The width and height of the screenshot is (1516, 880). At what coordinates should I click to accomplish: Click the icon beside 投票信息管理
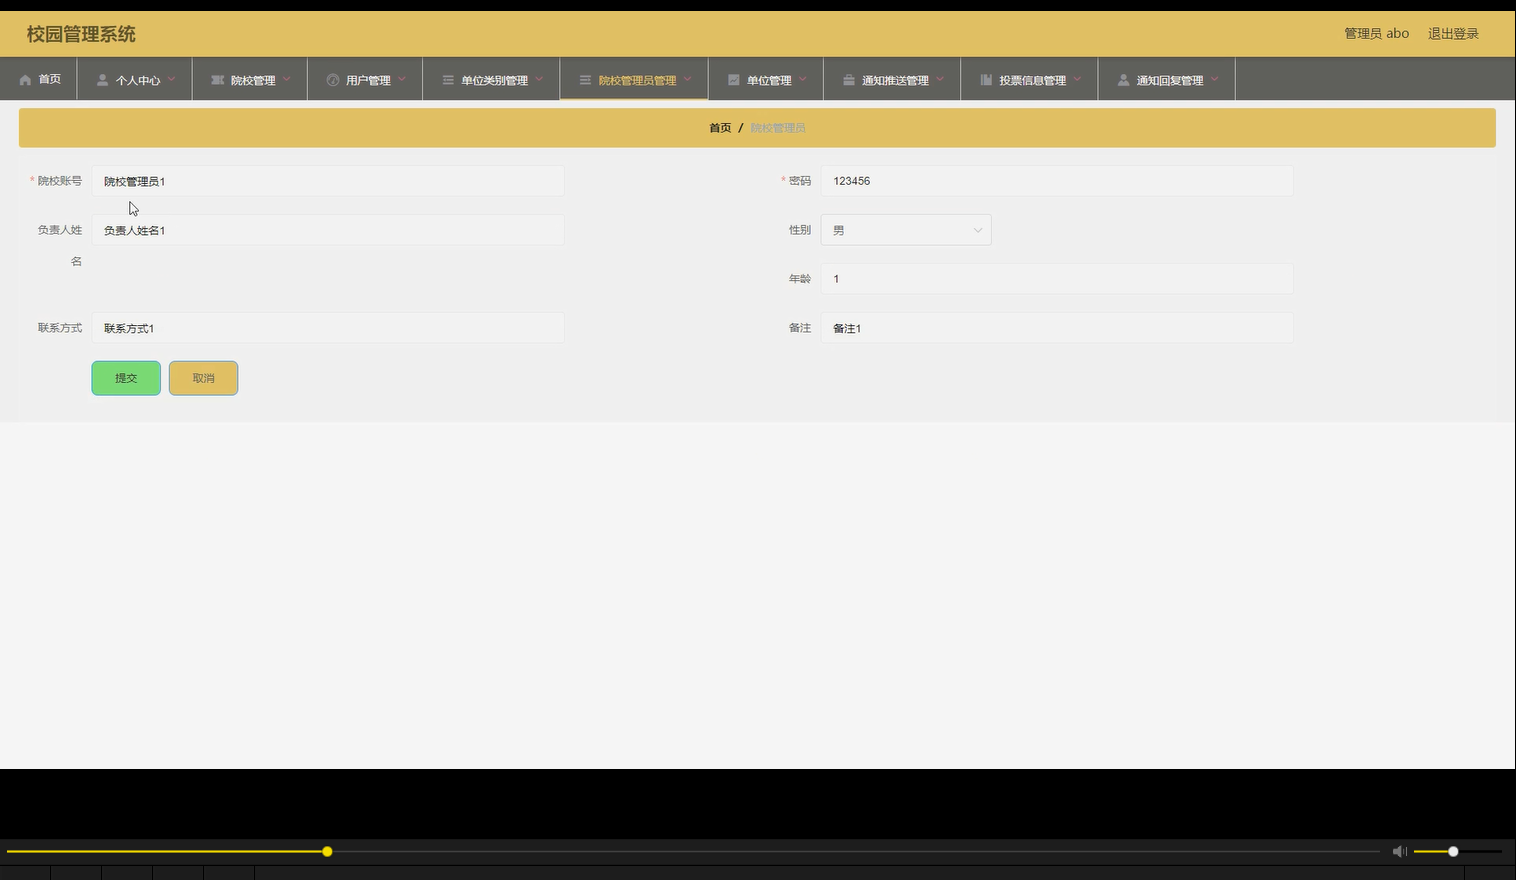[986, 80]
